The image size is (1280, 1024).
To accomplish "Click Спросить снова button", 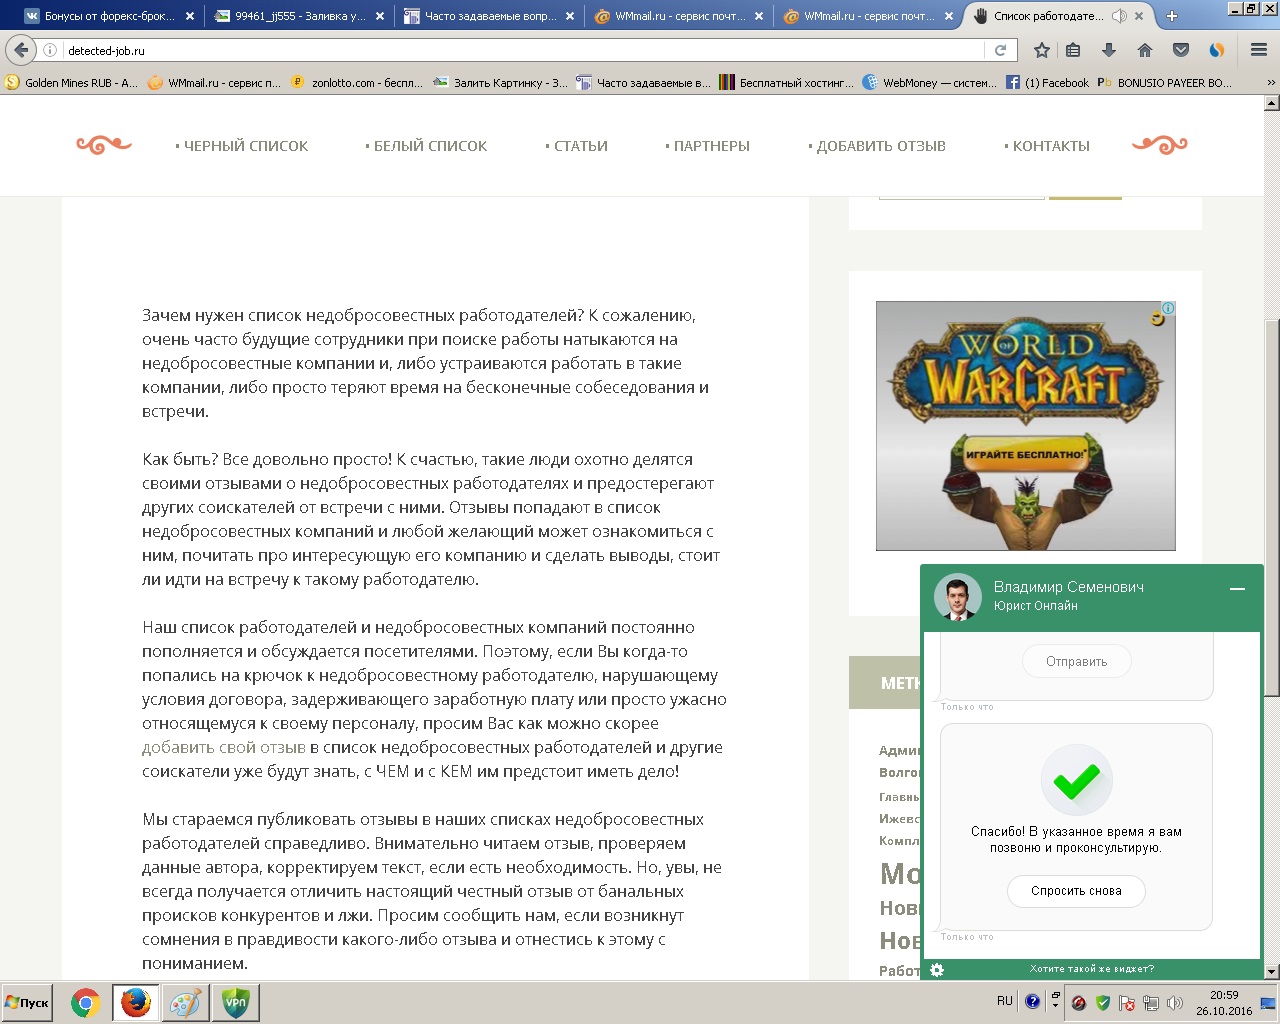I will pos(1077,891).
